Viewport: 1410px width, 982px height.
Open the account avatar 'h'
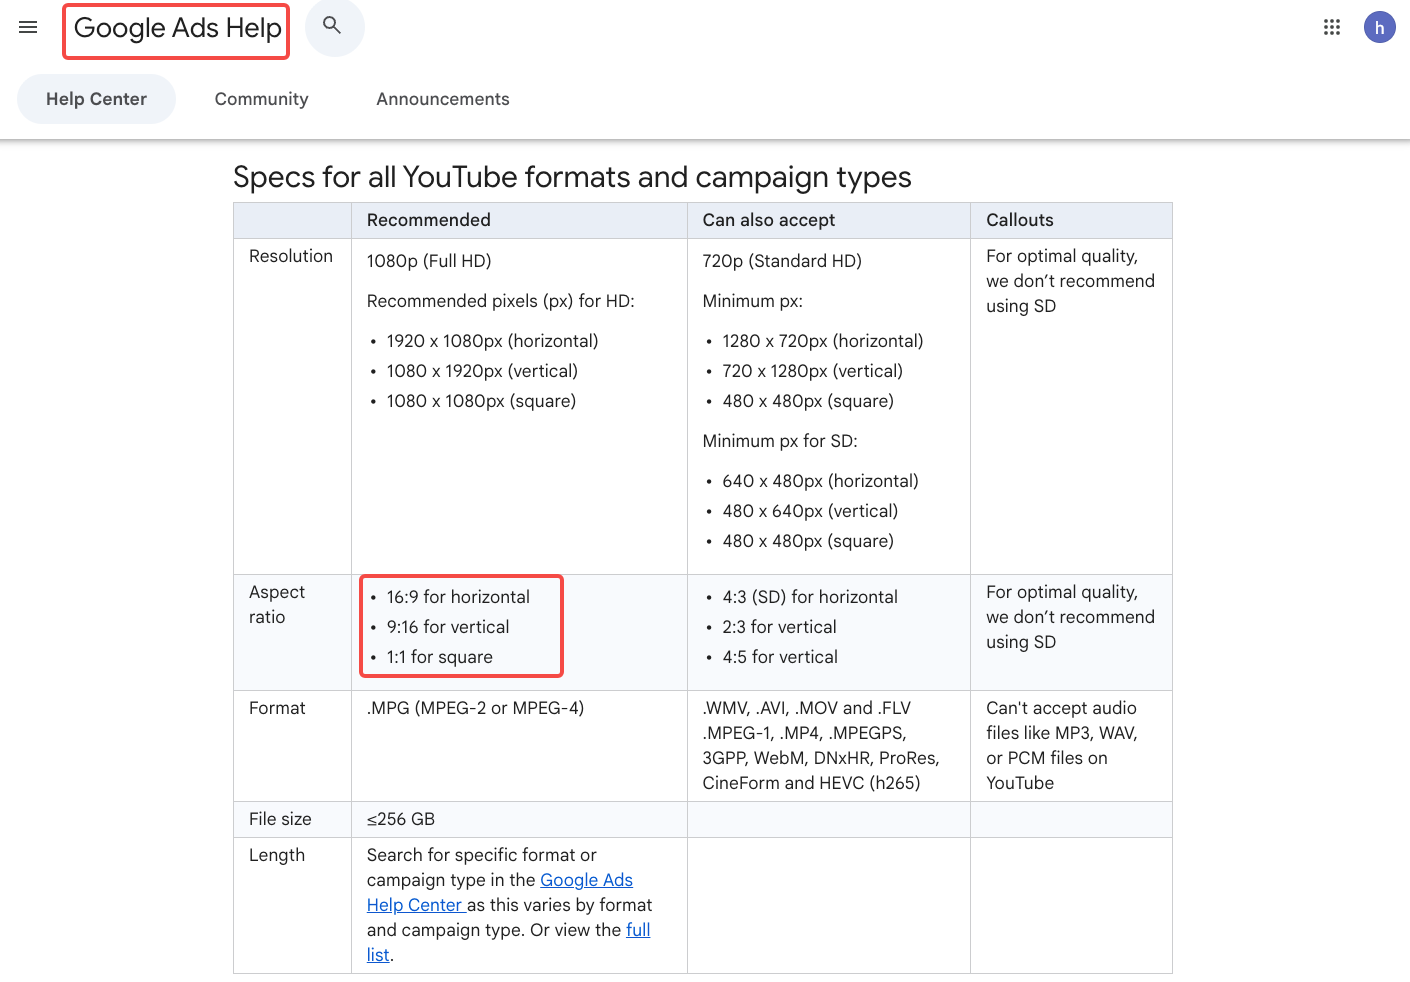coord(1380,27)
